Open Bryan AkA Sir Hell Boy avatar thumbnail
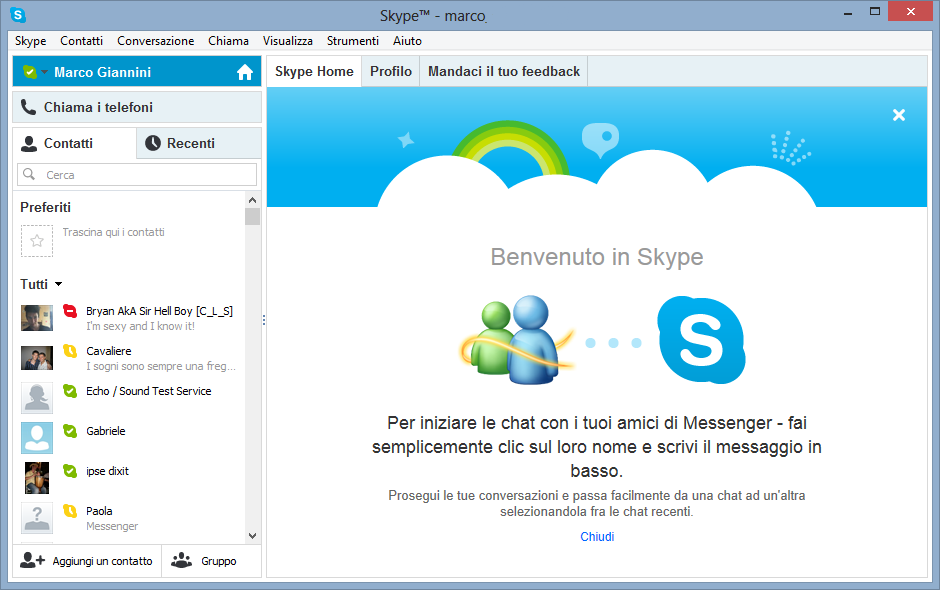This screenshot has width=940, height=590. [x=37, y=318]
